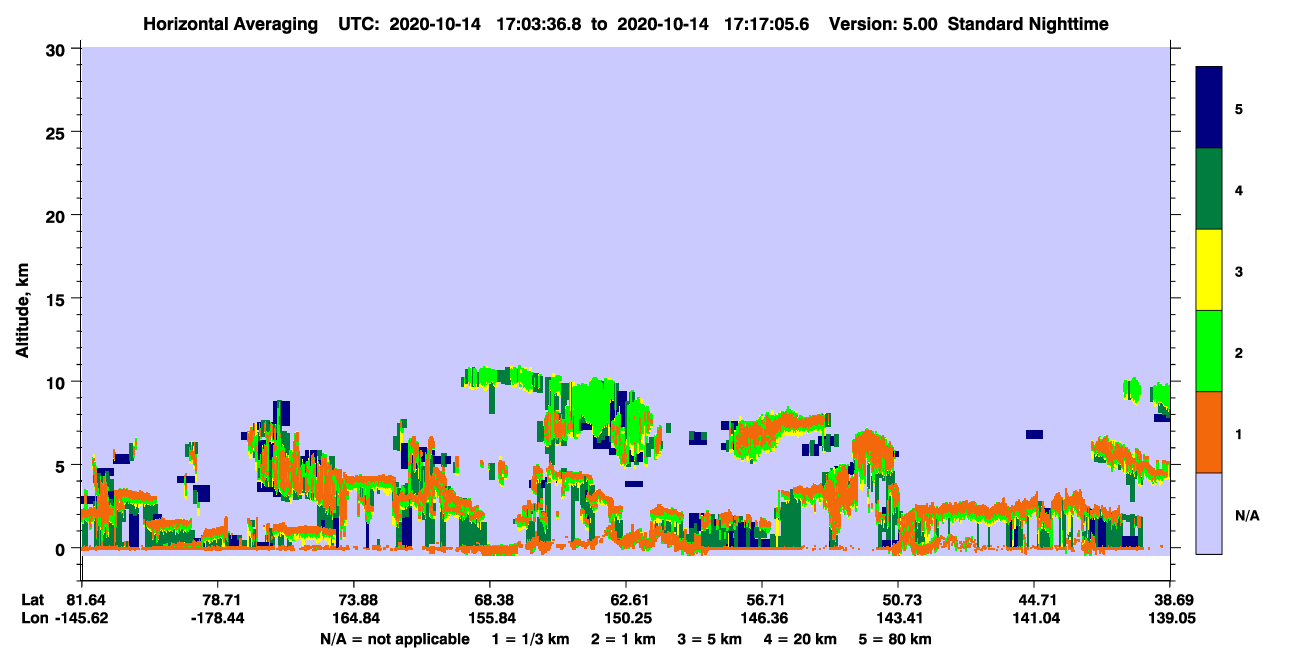Click legend text 'N/A = not applicable'
Image resolution: width=1300 pixels, height=667 pixels.
(394, 639)
